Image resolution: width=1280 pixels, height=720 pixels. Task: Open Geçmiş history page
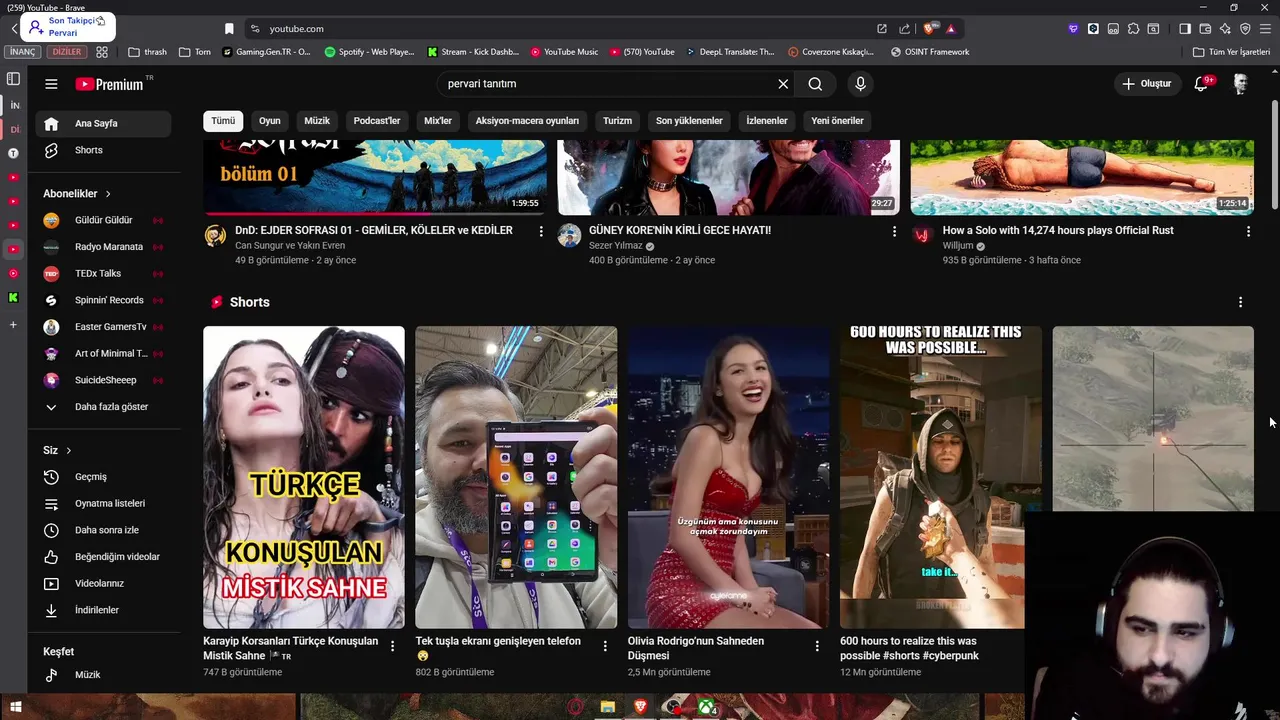point(104,477)
